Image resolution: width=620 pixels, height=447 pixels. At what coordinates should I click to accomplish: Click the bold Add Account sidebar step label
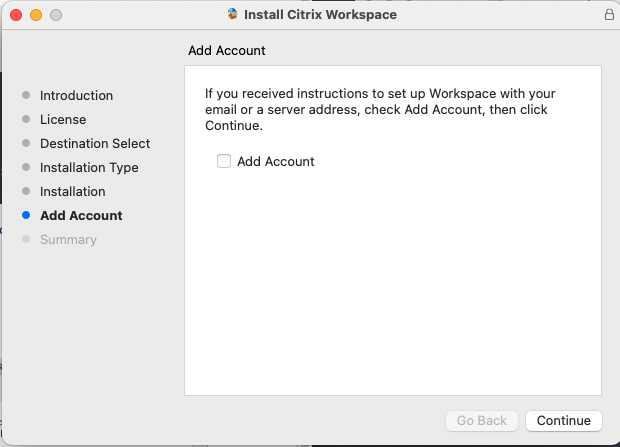tap(81, 216)
